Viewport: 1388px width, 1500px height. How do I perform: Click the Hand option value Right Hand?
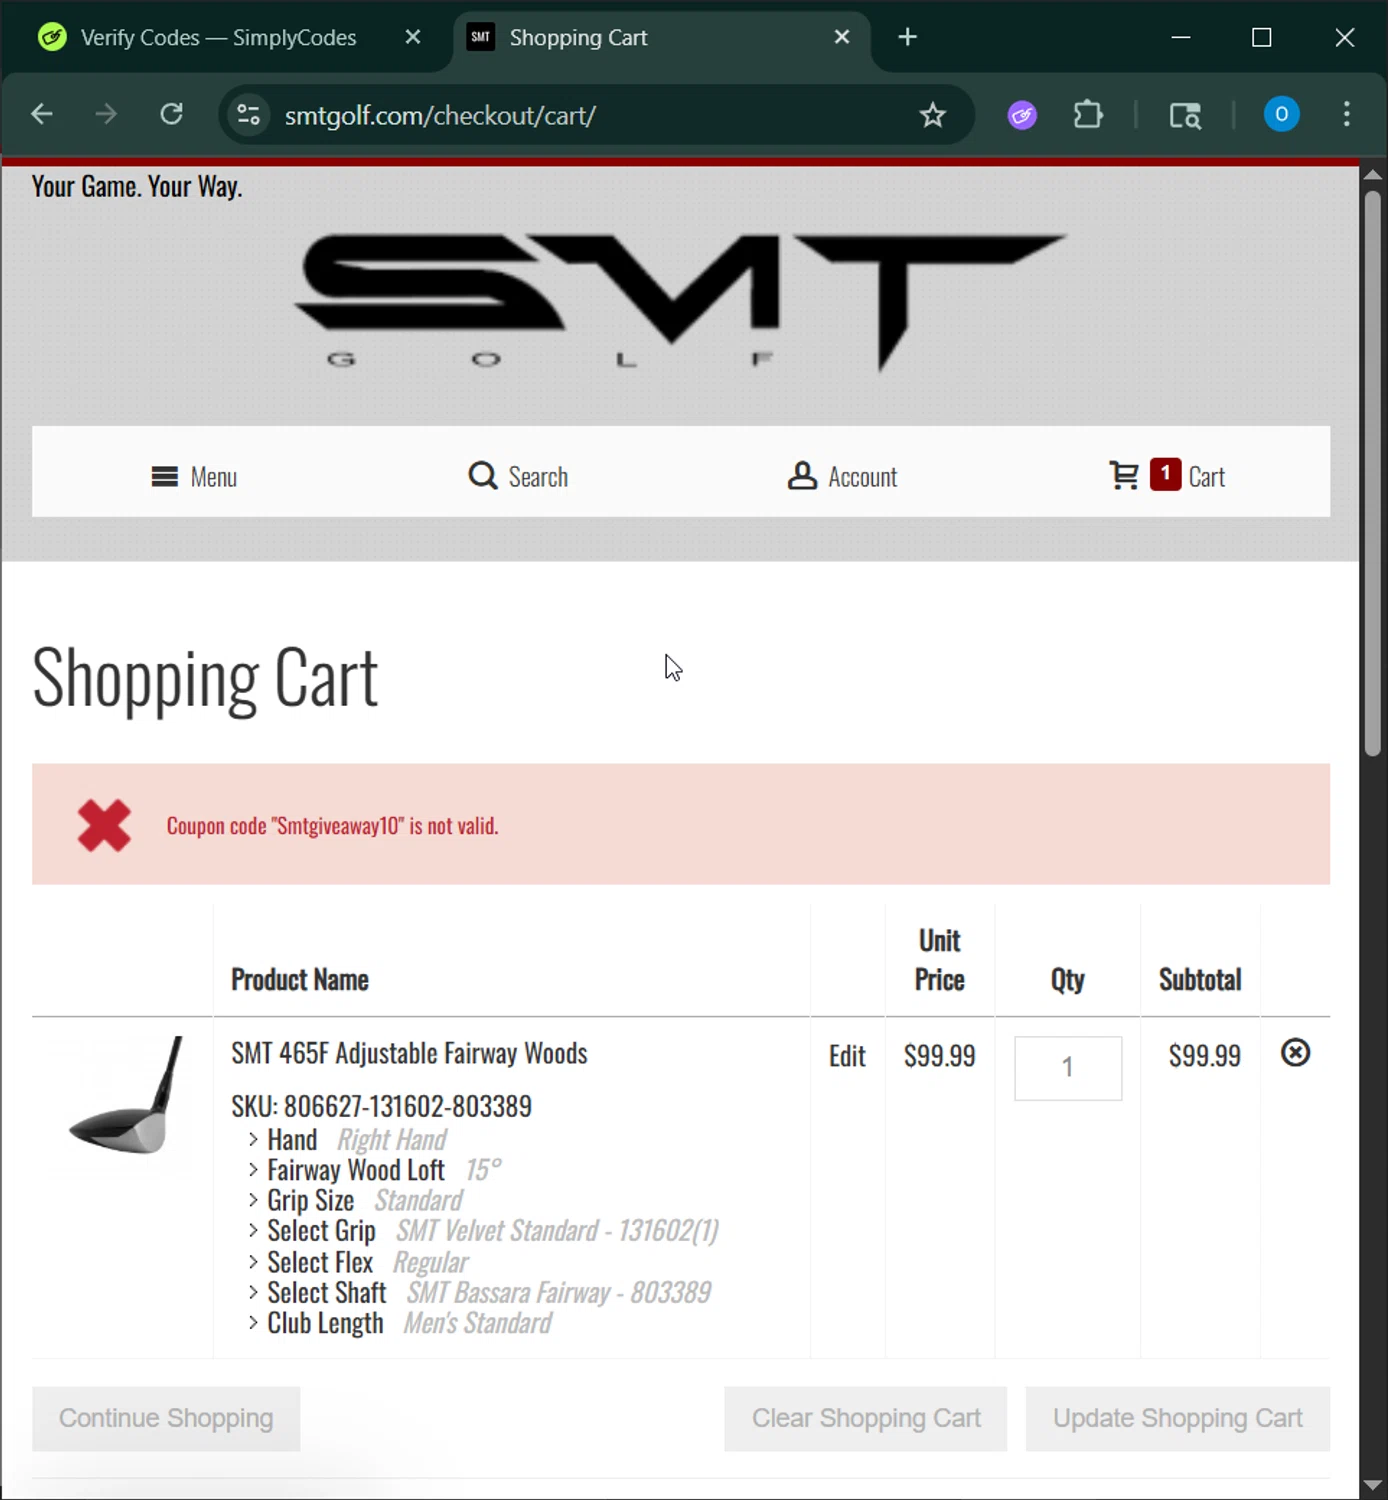(x=391, y=1140)
